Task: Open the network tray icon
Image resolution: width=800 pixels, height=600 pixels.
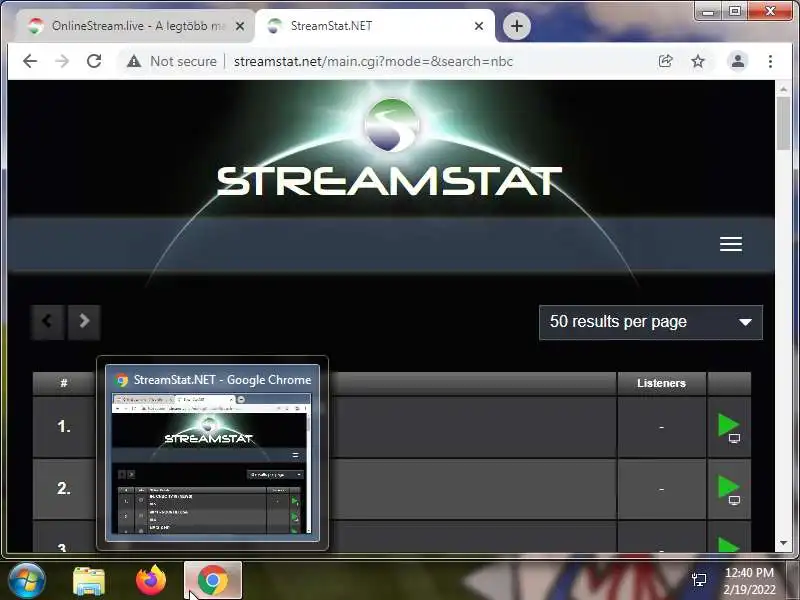Action: (x=698, y=580)
